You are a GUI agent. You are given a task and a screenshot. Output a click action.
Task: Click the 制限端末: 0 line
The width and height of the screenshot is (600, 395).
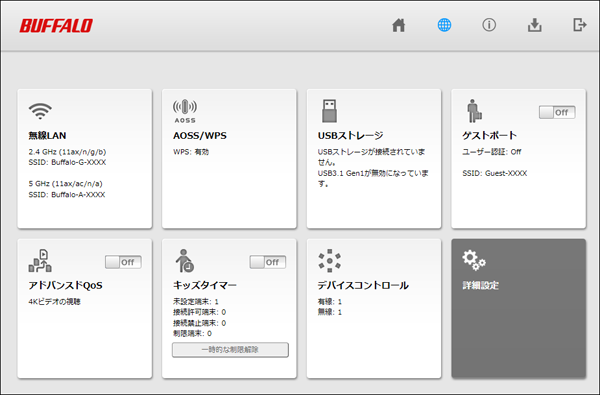(192, 334)
